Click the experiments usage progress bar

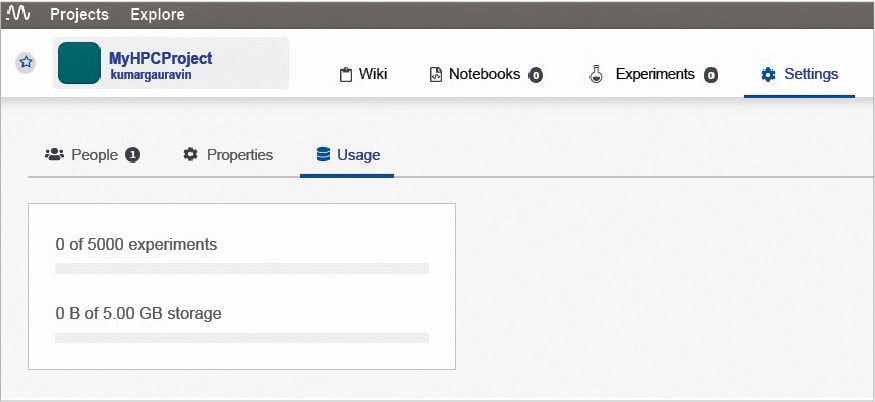pyautogui.click(x=242, y=268)
